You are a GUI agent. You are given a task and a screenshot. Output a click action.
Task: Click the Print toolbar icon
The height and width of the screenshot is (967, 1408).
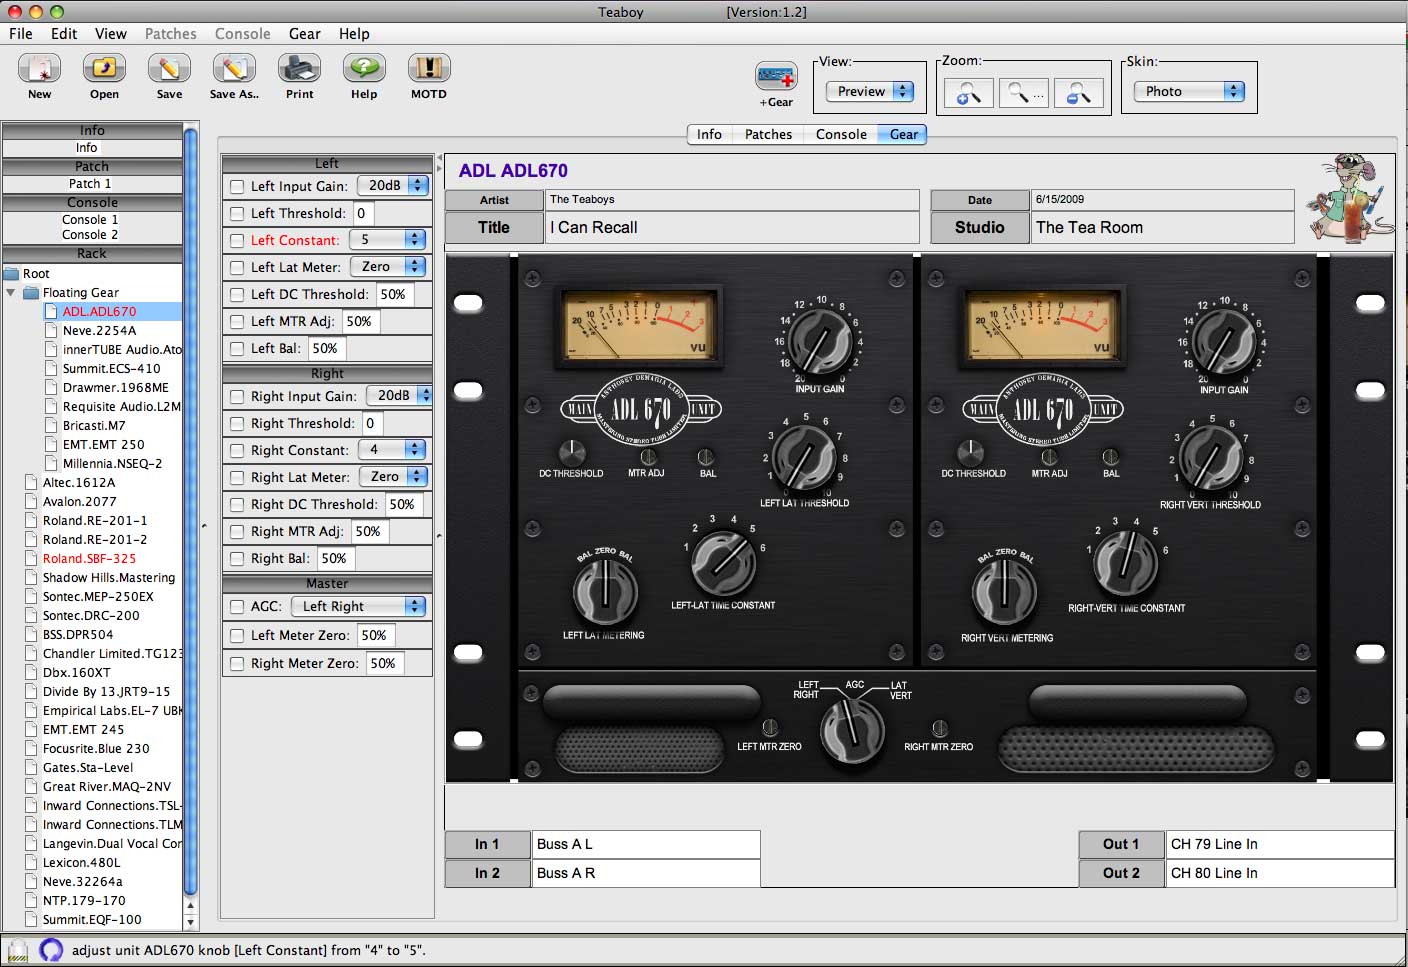coord(299,69)
